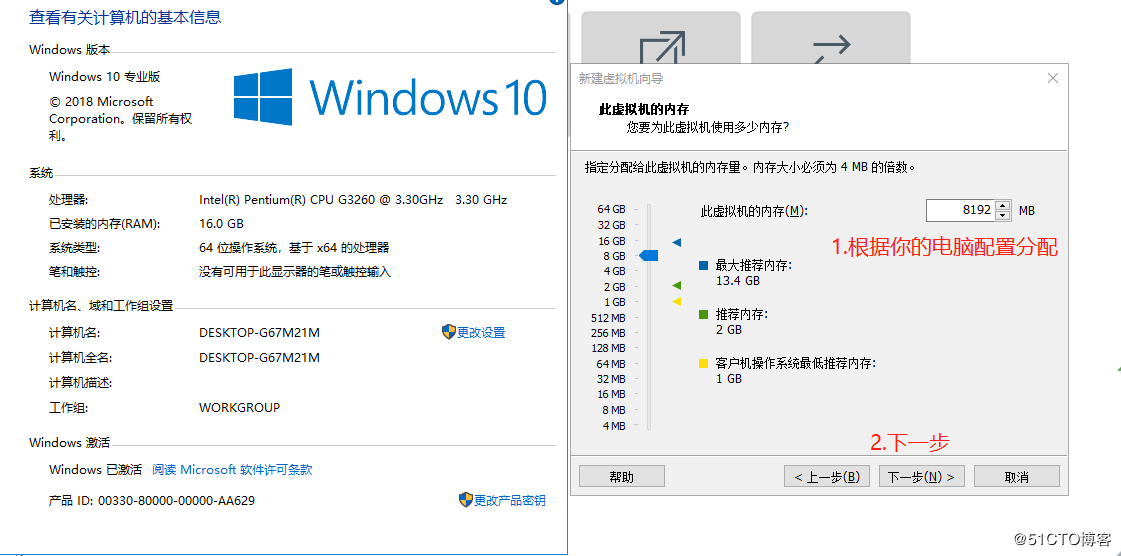Click the 此虚拟机的内存(M) field label
The image size is (1121, 556).
click(x=754, y=211)
